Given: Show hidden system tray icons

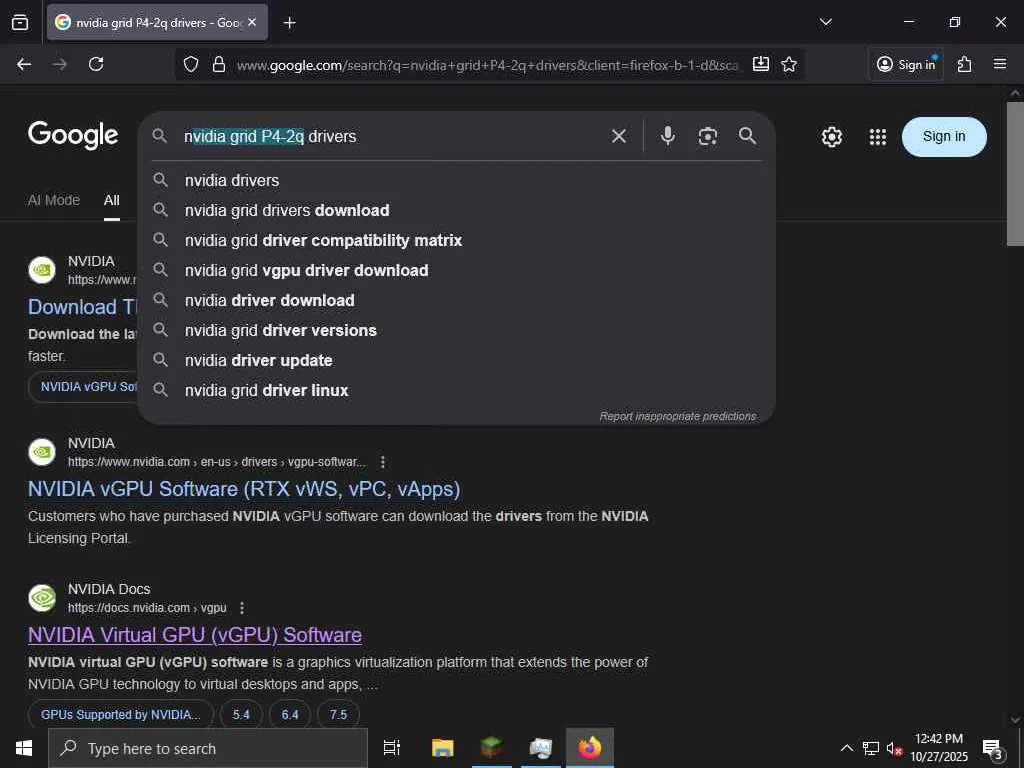Looking at the screenshot, I should click(846, 748).
